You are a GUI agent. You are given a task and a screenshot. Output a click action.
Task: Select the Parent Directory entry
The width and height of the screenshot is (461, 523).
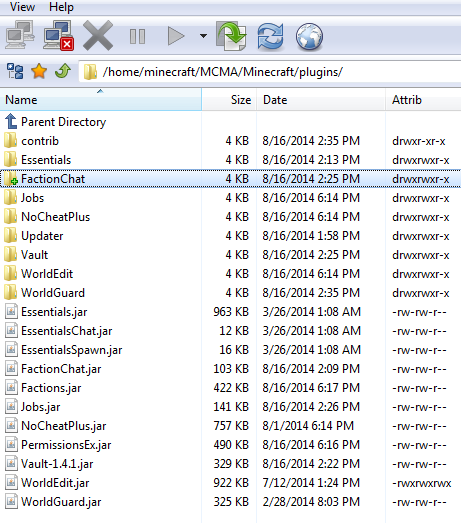(x=63, y=122)
